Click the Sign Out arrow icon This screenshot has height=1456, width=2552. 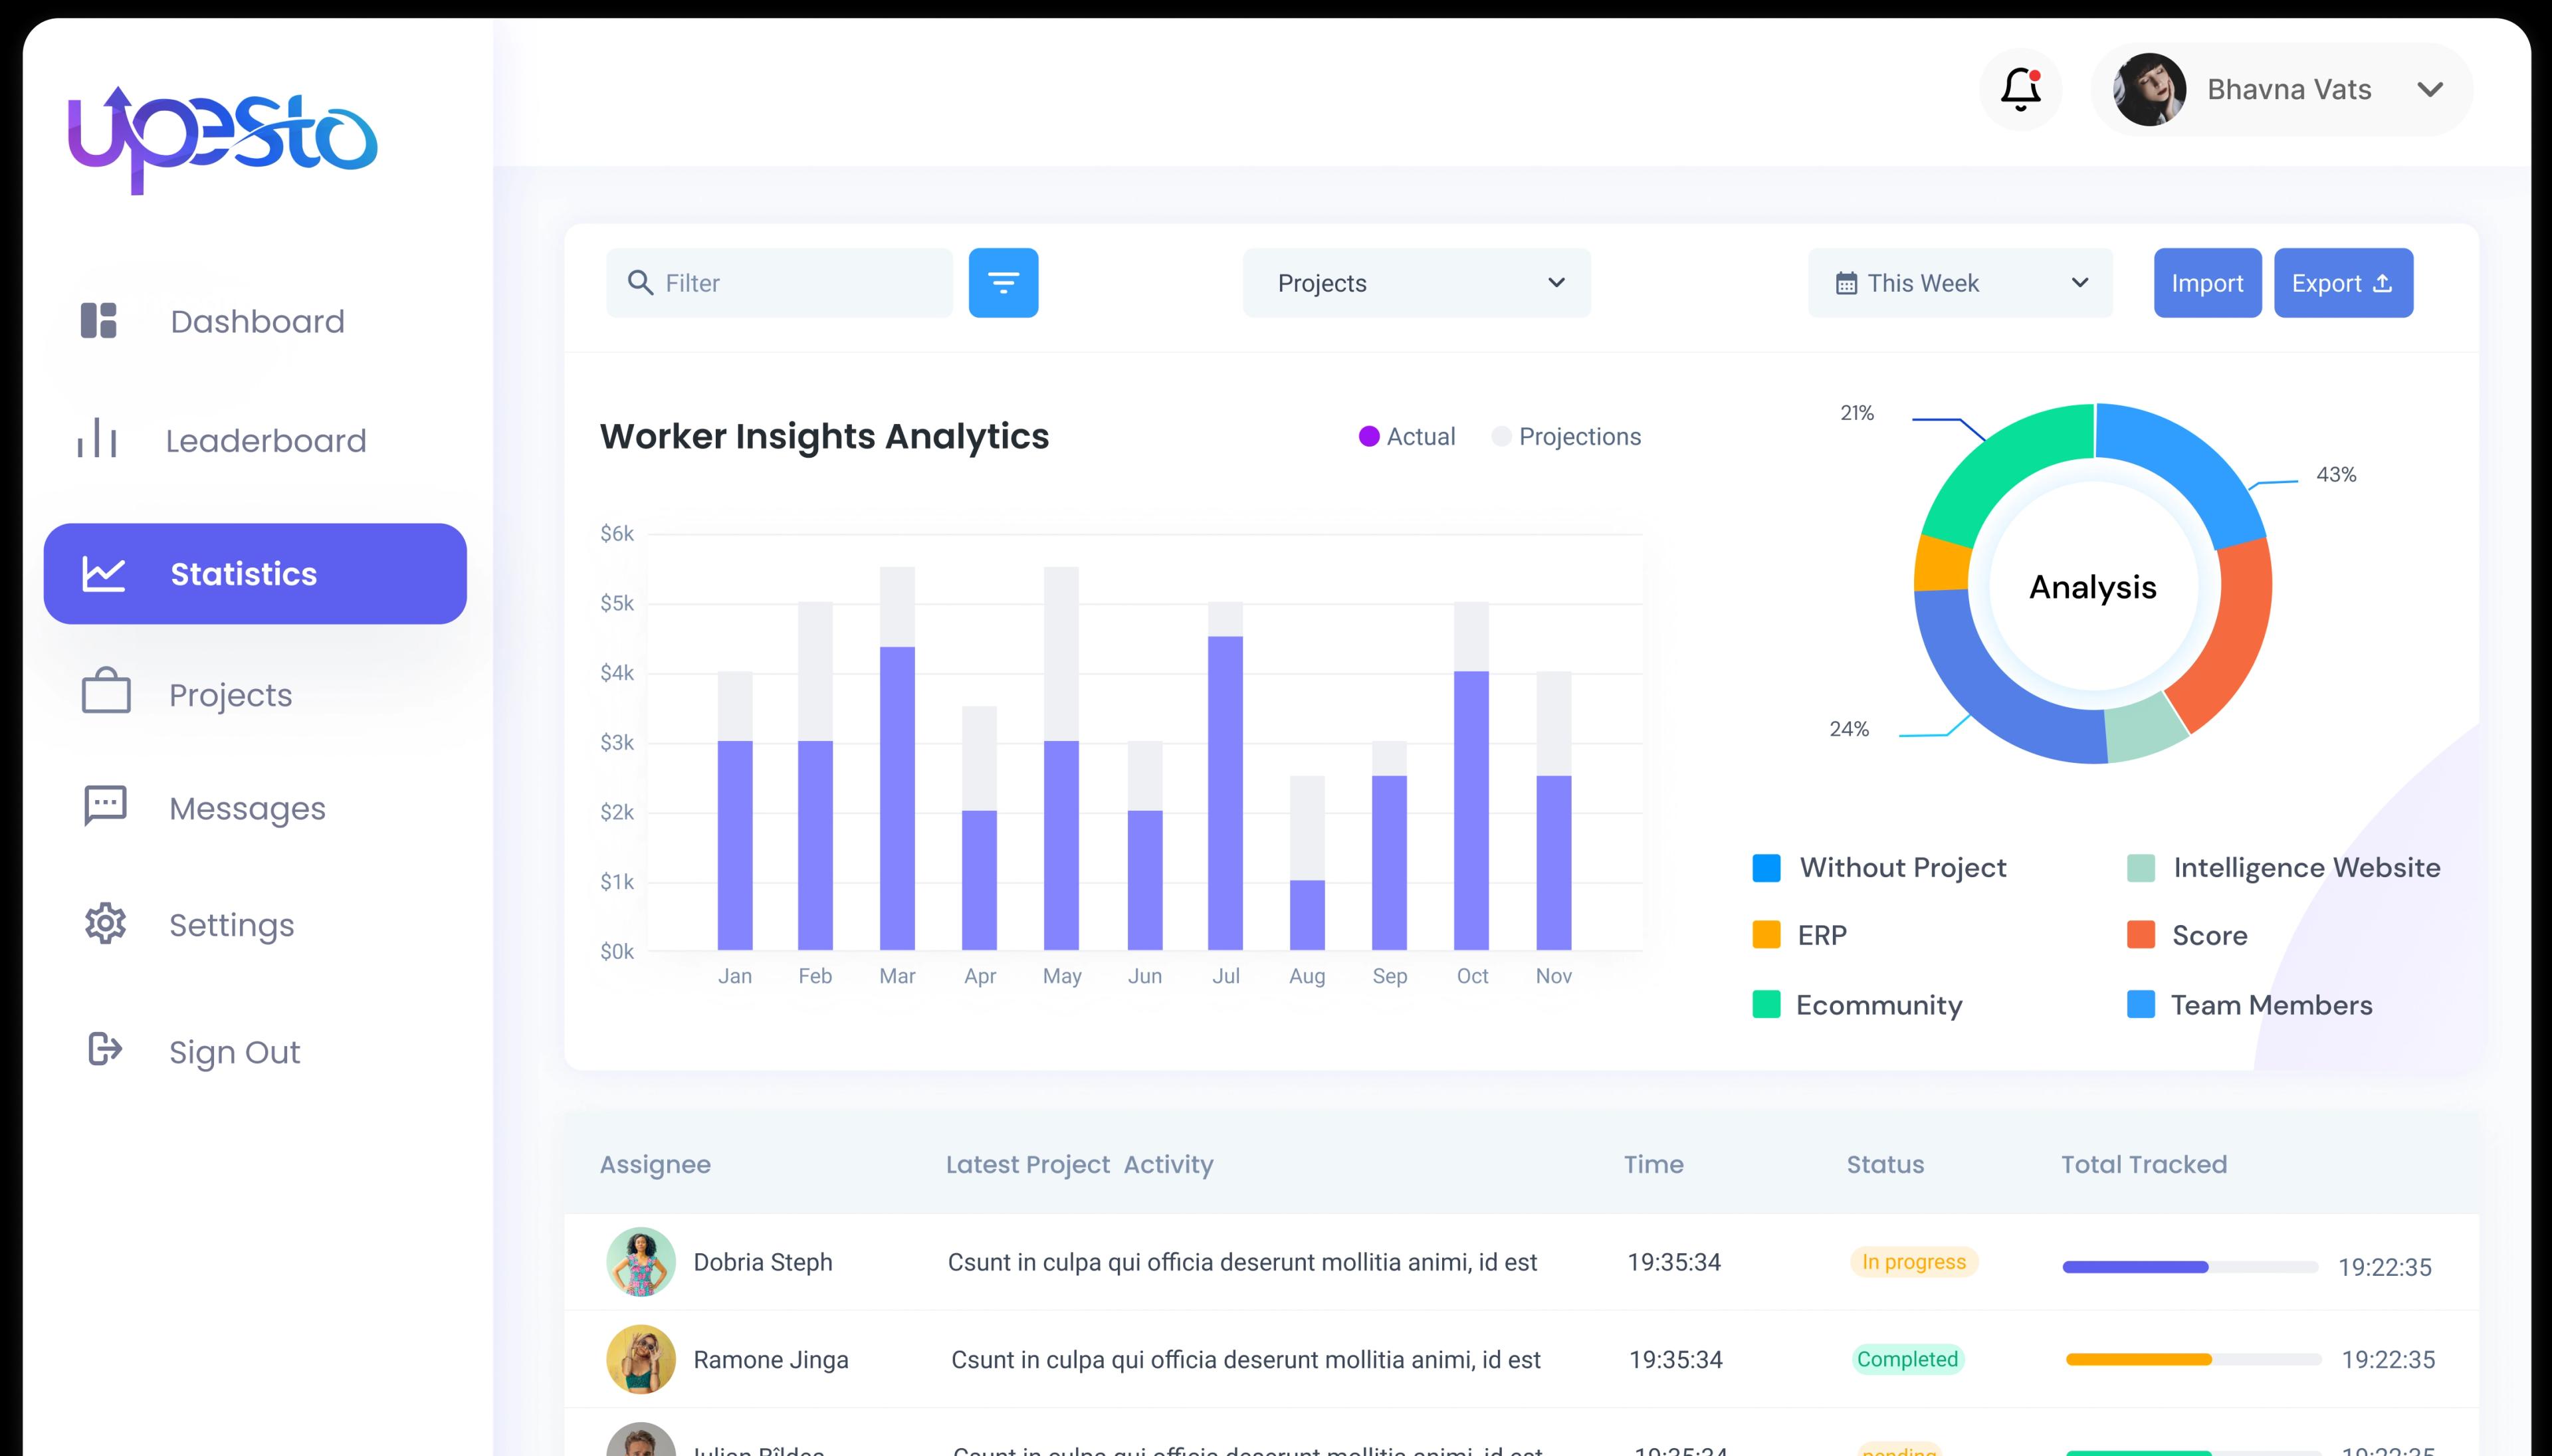pyautogui.click(x=105, y=1049)
